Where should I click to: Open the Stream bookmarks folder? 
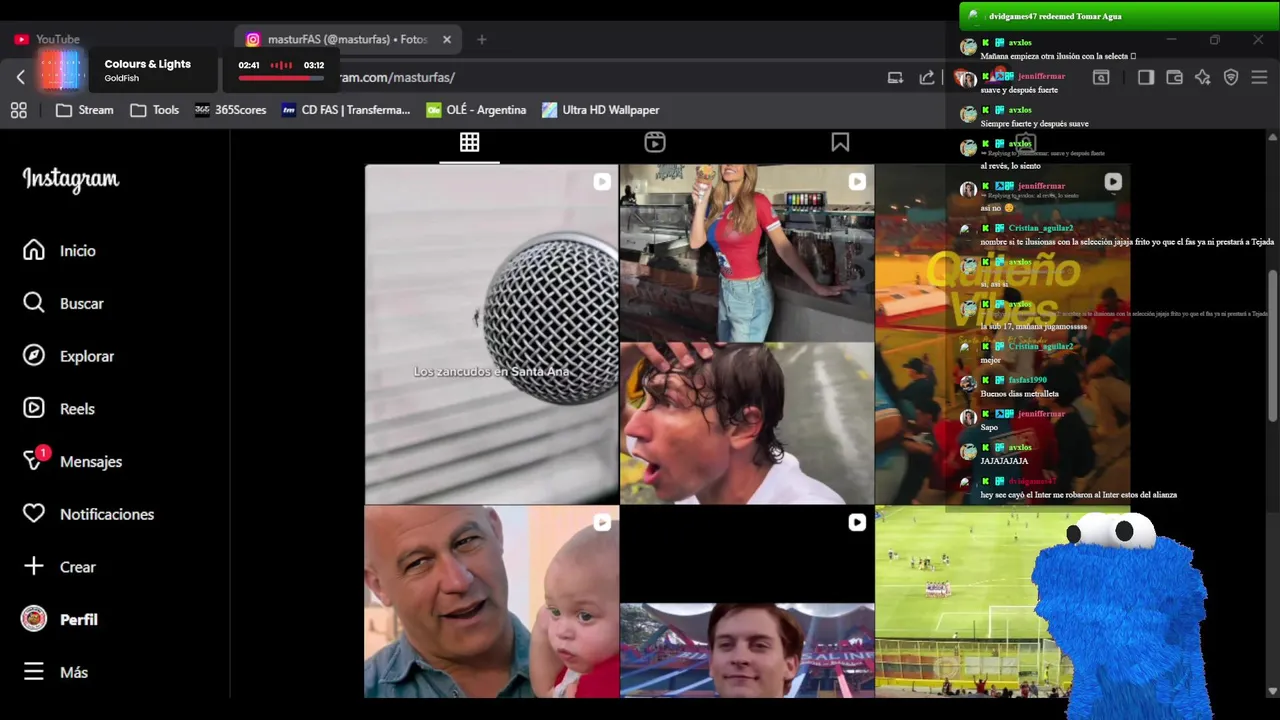point(84,110)
